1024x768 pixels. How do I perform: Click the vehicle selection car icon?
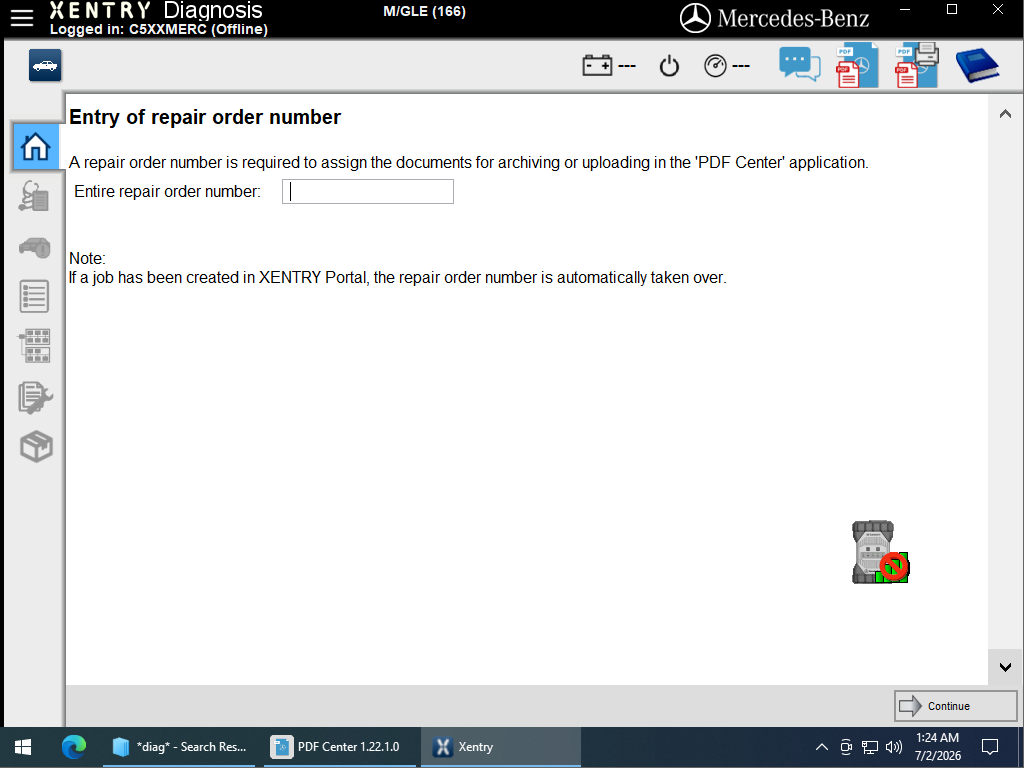pyautogui.click(x=45, y=65)
